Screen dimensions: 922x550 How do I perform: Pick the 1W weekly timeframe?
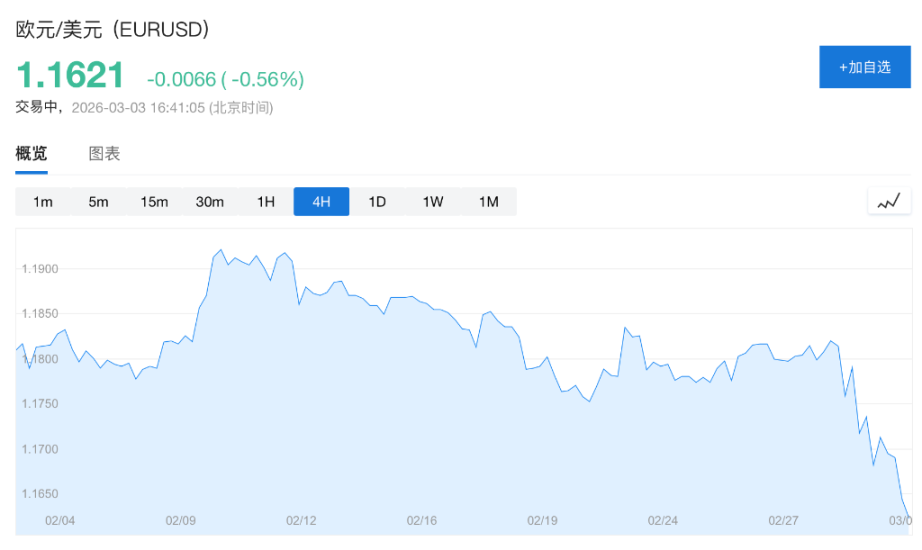tap(432, 202)
